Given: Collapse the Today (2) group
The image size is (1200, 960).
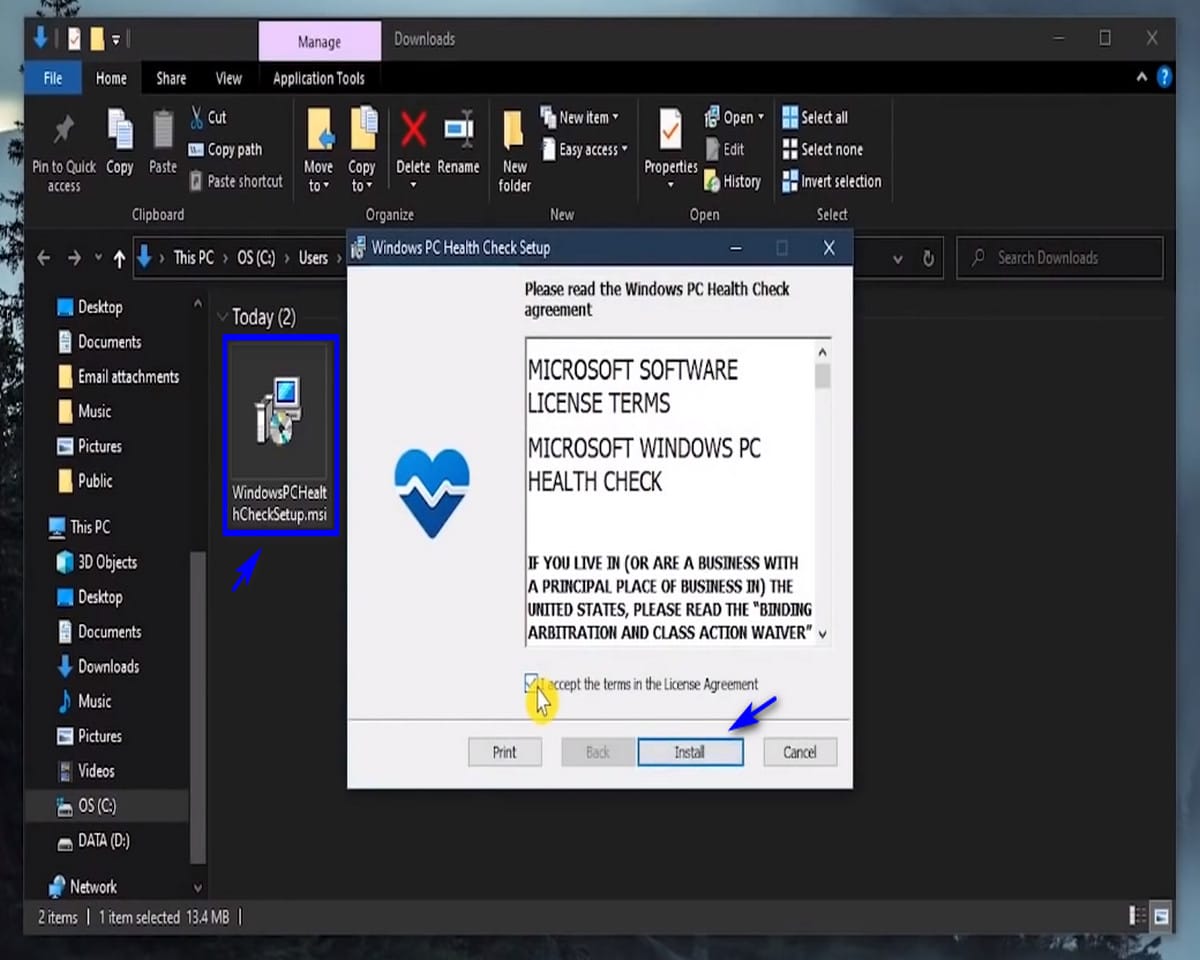Looking at the screenshot, I should (x=221, y=317).
